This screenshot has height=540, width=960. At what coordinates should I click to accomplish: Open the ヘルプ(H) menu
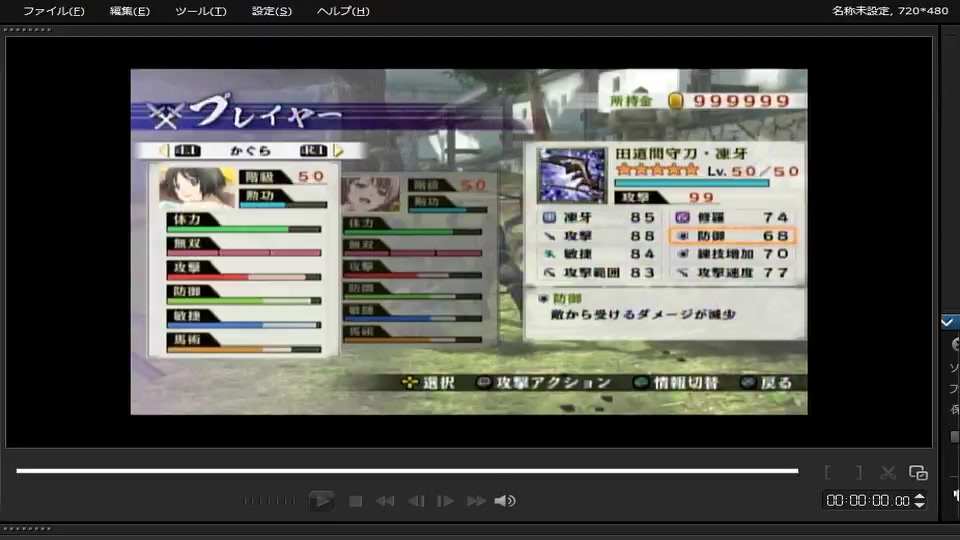click(343, 11)
